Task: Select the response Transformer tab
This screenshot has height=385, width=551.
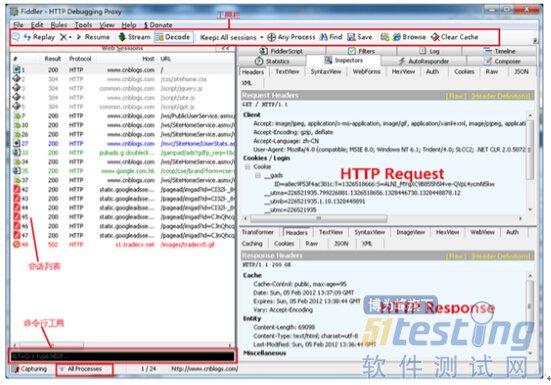Action: tap(258, 232)
